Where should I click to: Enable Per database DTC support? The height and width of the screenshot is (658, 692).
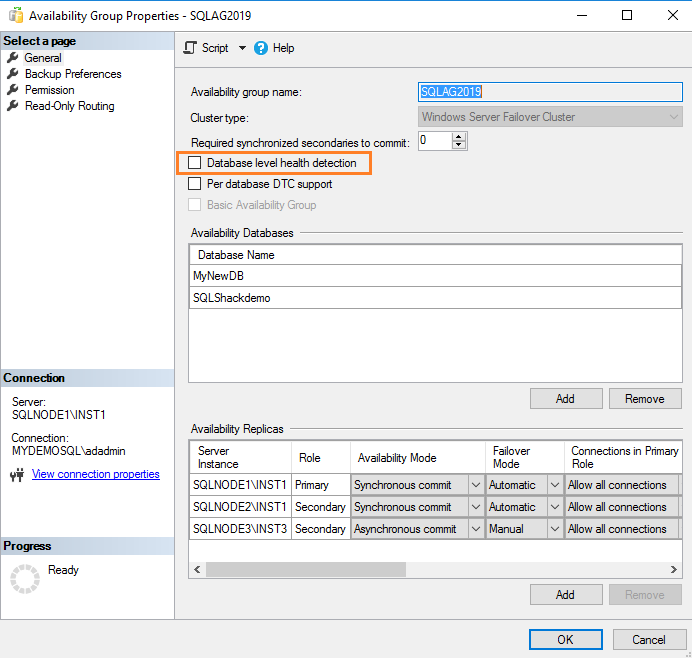tap(194, 184)
